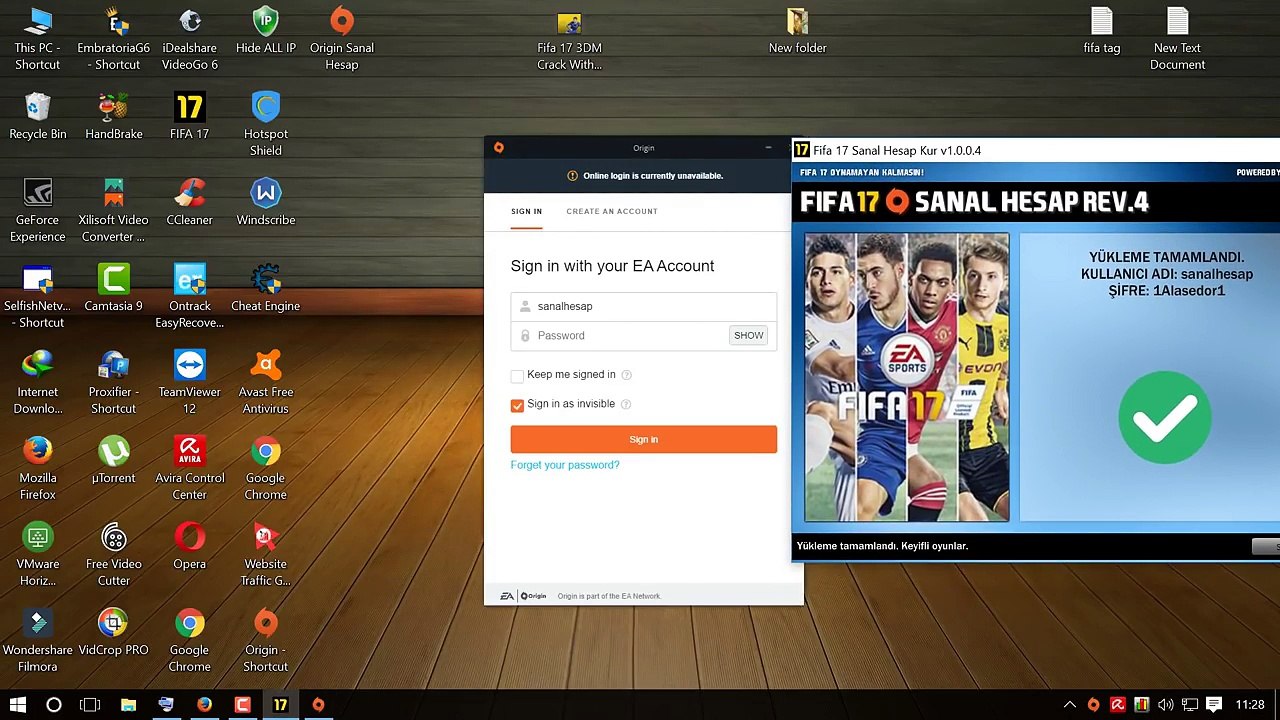Click the text 'ŞİFRE: 1Alasedor1'

point(1166,291)
